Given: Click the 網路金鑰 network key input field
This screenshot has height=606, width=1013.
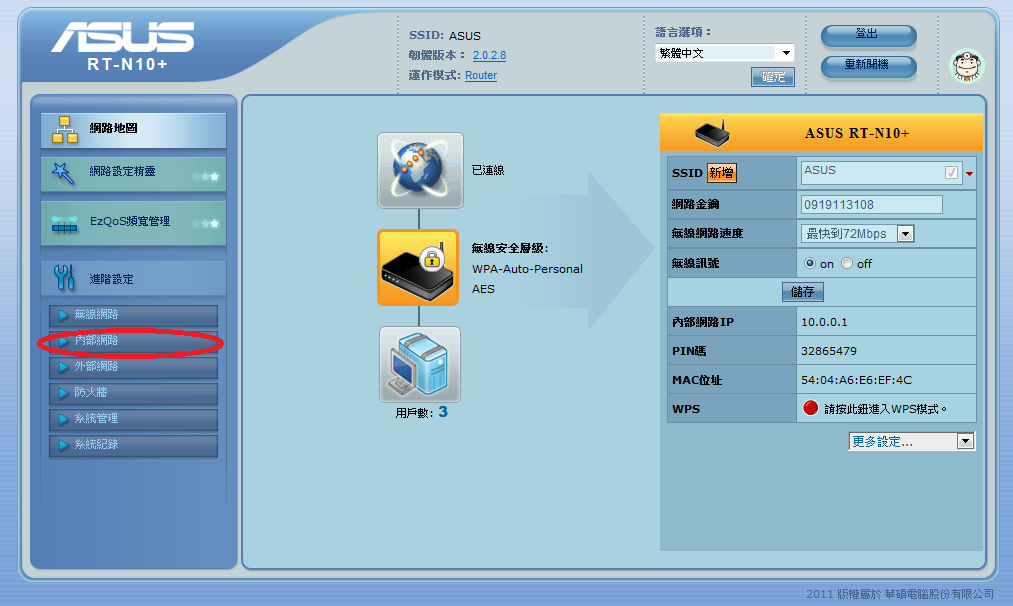Looking at the screenshot, I should tap(871, 205).
